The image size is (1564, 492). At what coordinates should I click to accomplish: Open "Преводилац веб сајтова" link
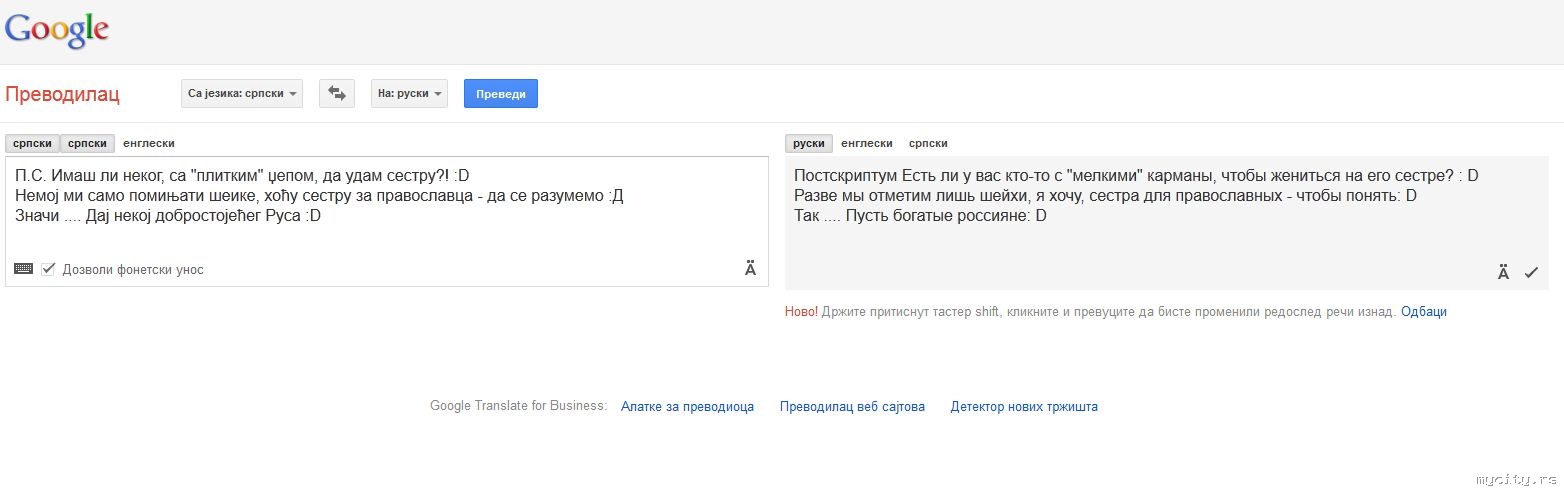coord(852,407)
